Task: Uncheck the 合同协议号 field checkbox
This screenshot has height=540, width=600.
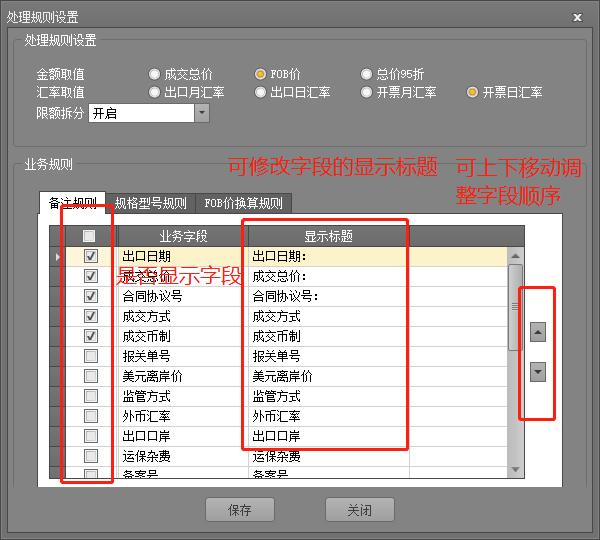Action: [91, 296]
